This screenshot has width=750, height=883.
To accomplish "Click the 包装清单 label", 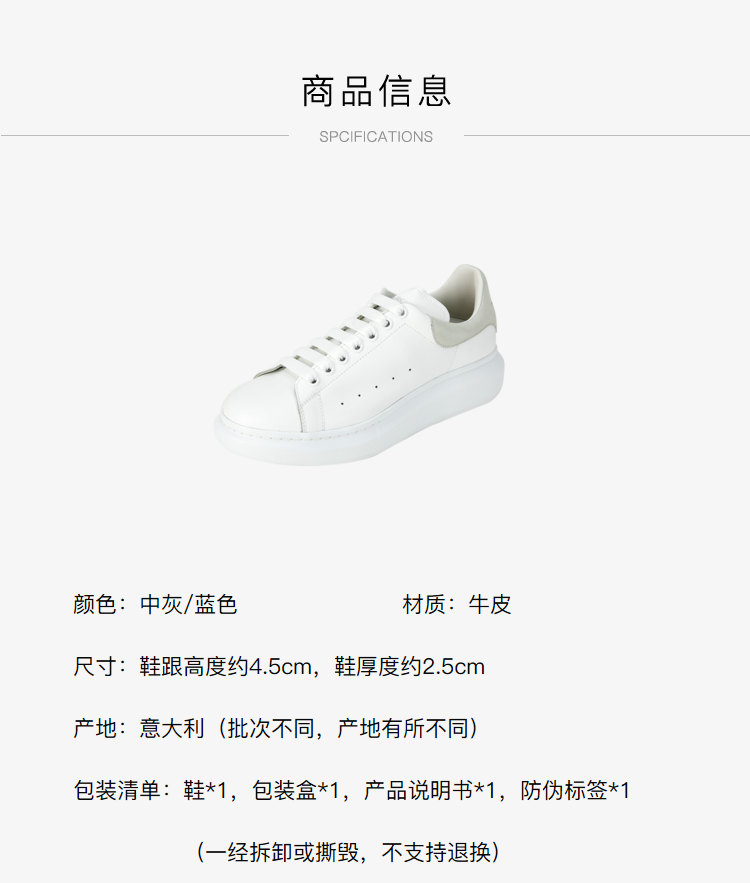I will [117, 791].
